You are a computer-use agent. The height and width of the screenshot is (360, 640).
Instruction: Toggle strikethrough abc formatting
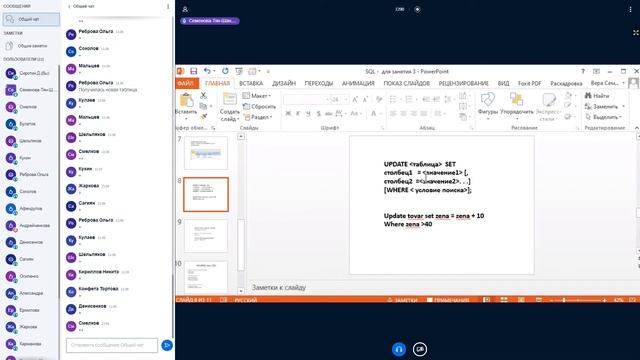[329, 113]
